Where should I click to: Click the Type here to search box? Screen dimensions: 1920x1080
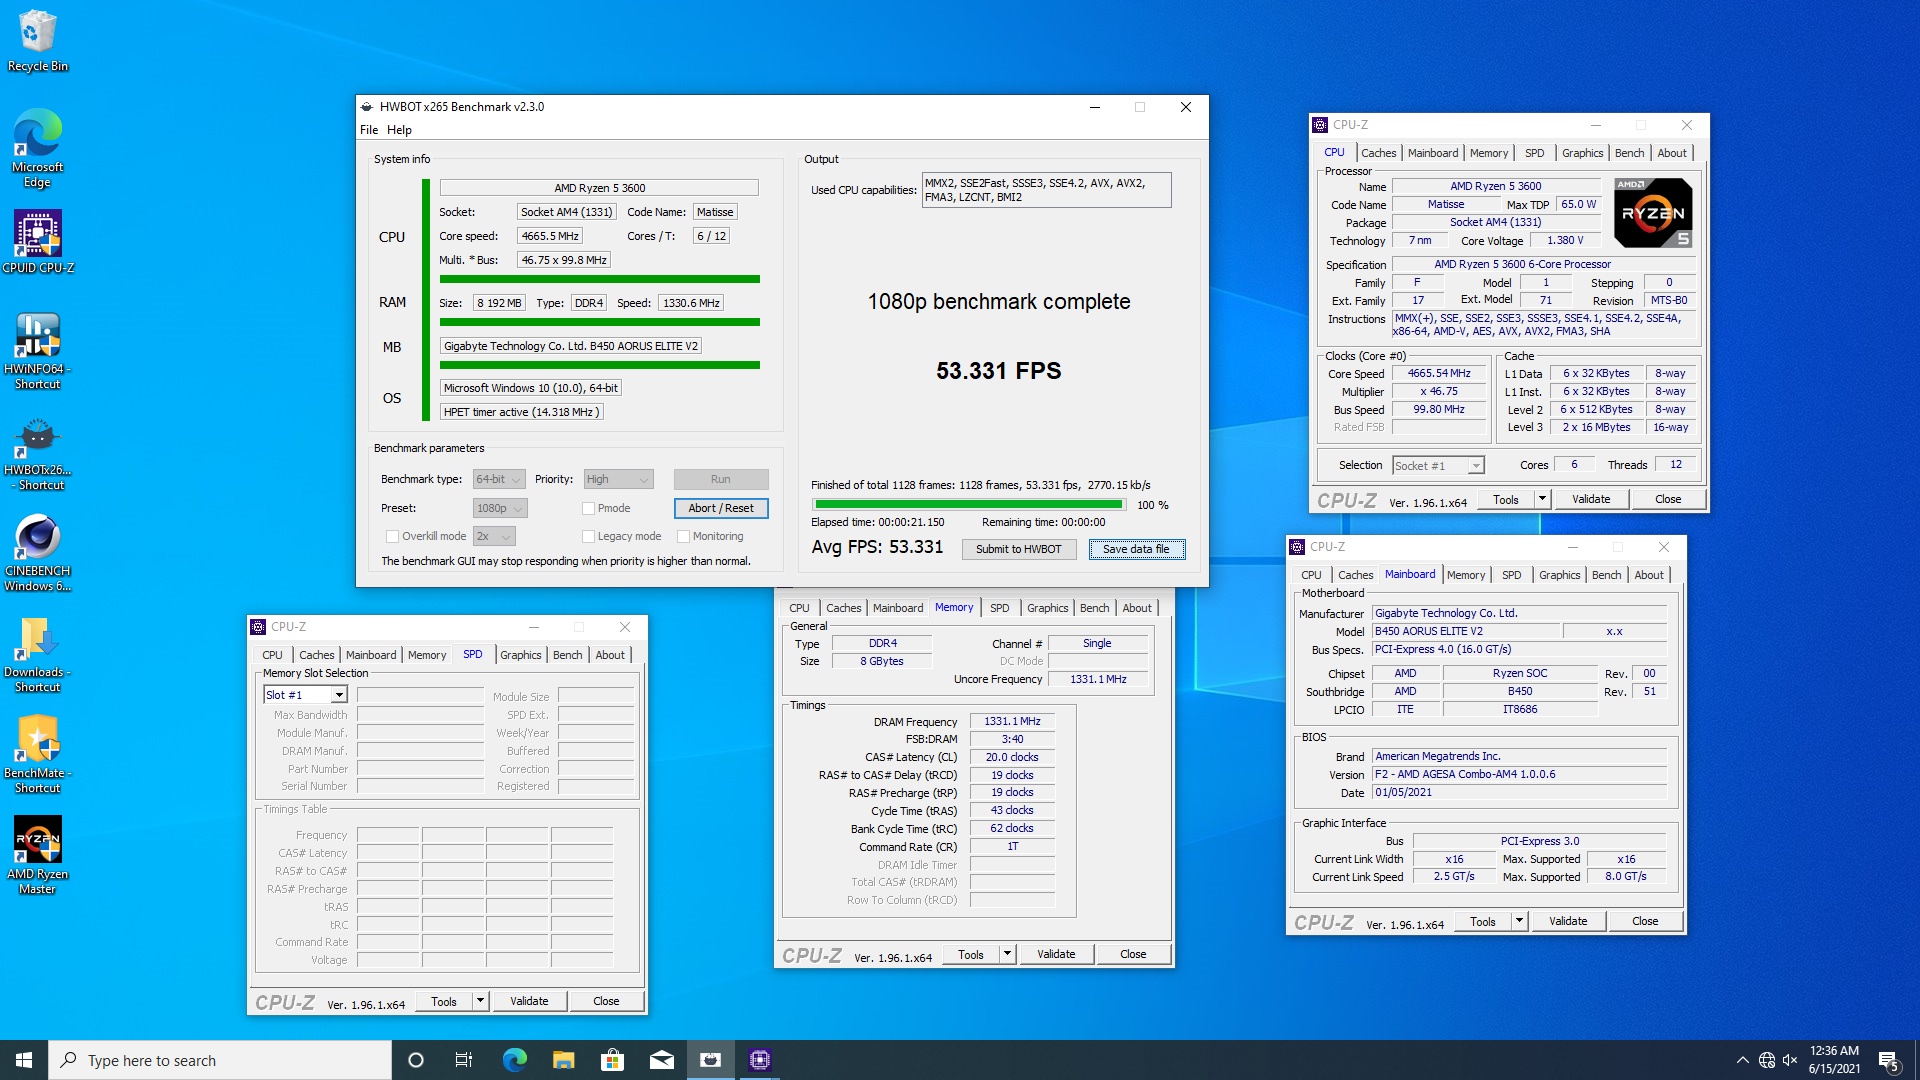point(220,1060)
